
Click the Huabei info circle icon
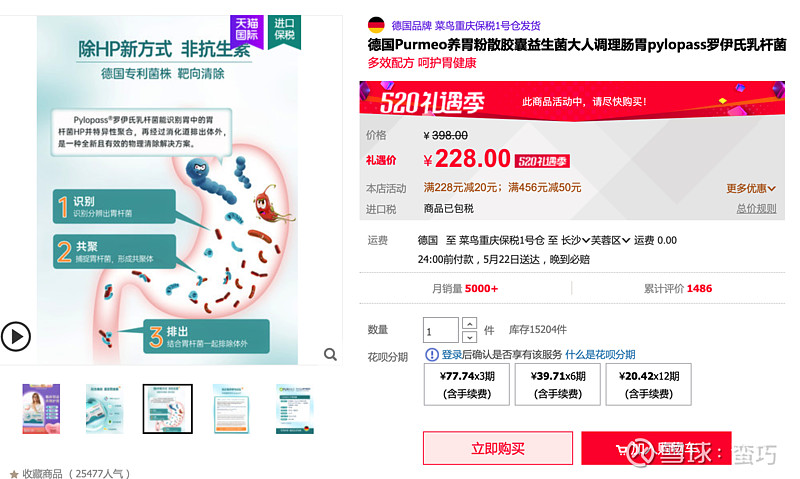pos(432,355)
